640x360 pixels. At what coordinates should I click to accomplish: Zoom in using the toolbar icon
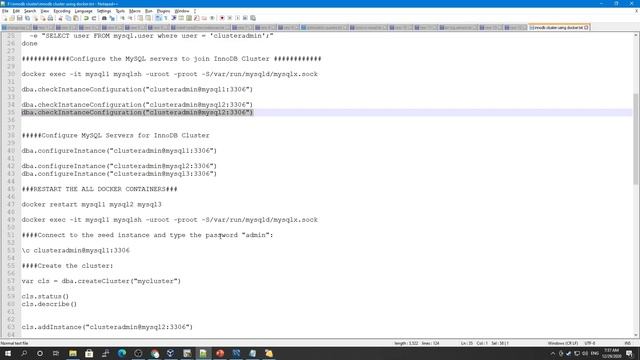click(122, 18)
